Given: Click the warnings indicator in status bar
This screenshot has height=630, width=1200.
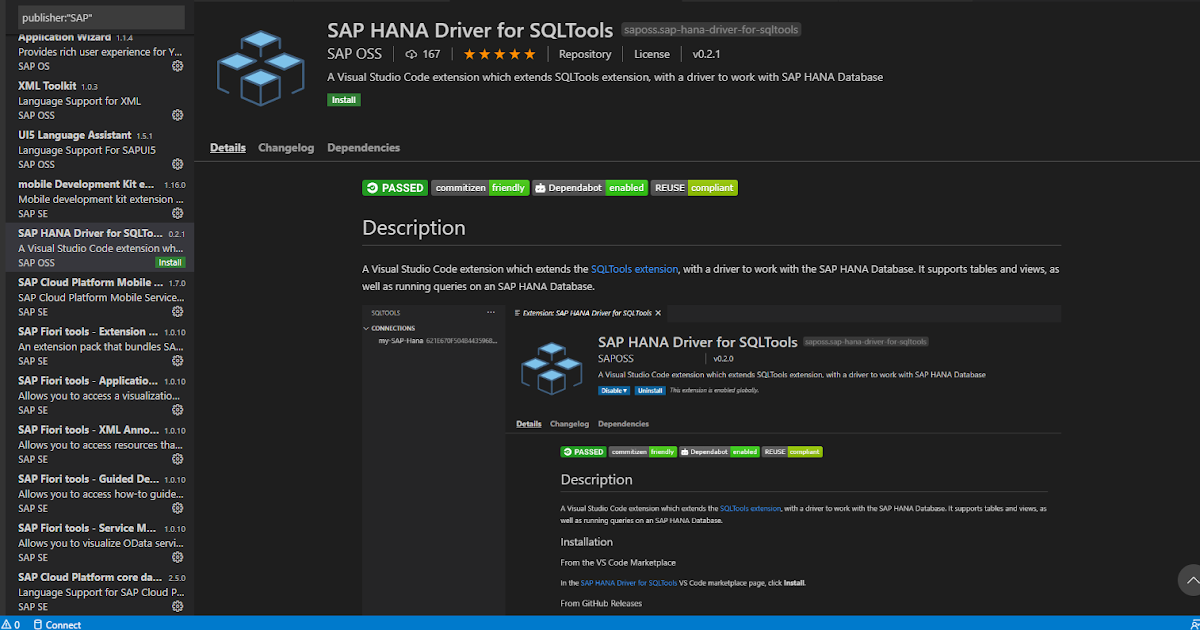Looking at the screenshot, I should click(11, 624).
